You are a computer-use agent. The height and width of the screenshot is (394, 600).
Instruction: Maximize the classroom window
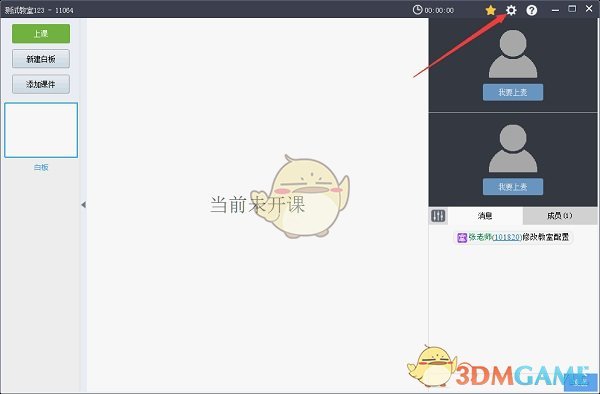(572, 9)
